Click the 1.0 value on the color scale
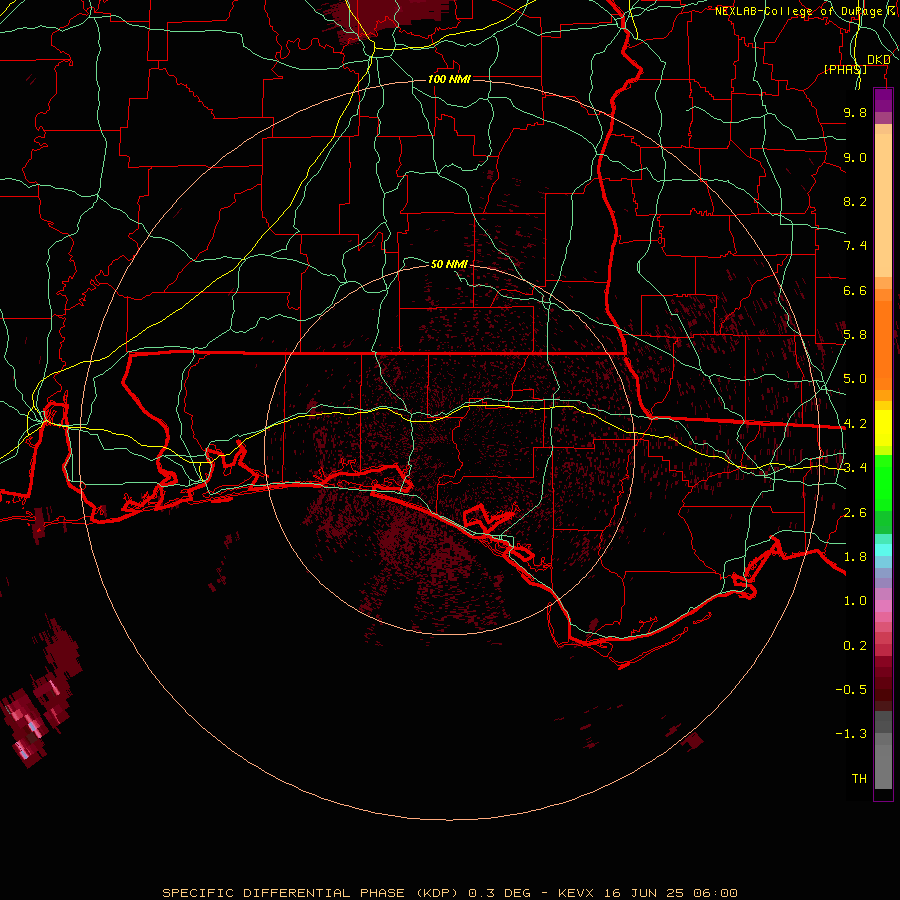Screen dimensions: 900x900 pos(855,601)
